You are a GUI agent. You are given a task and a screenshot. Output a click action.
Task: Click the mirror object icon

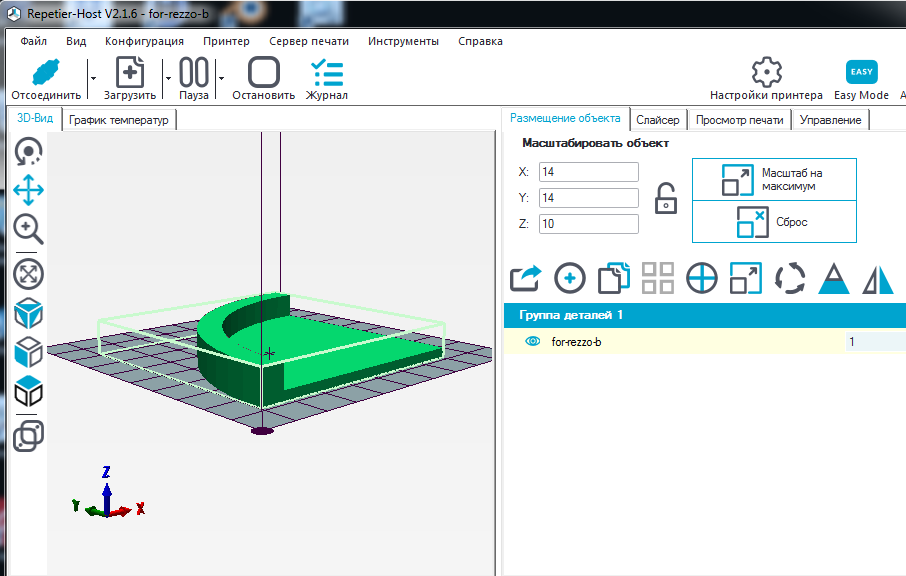tap(878, 278)
